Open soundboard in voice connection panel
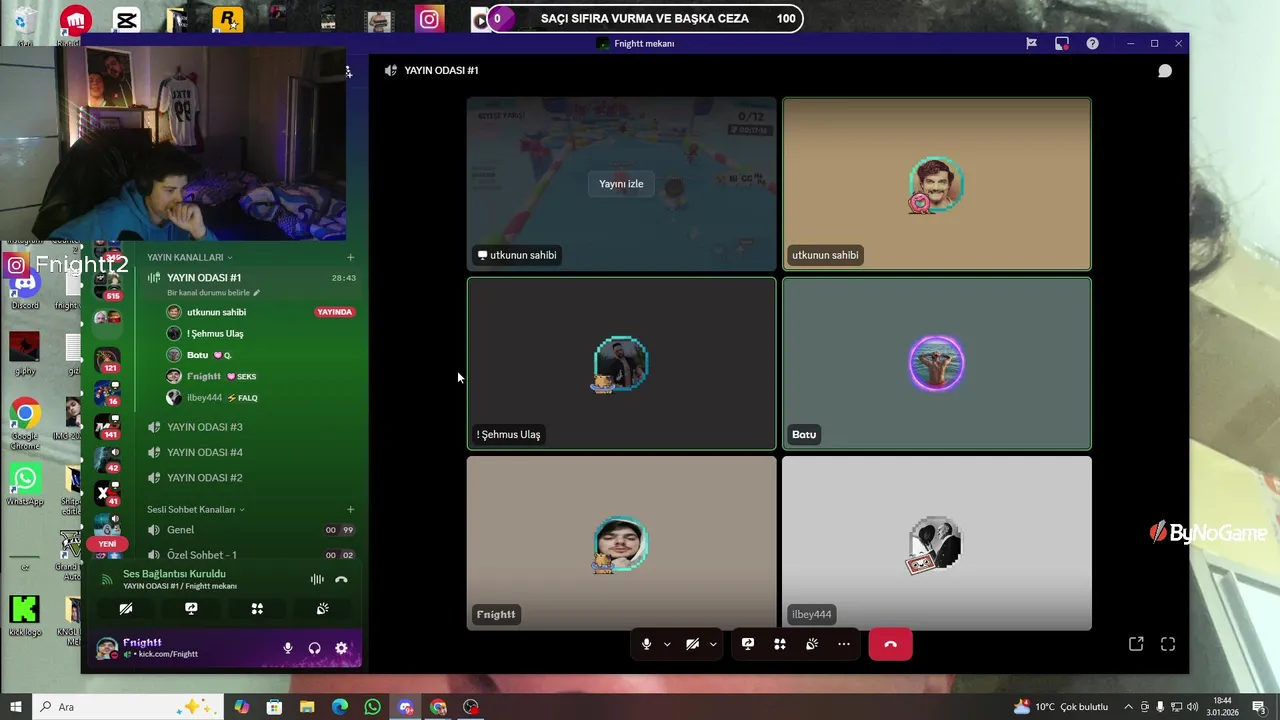This screenshot has height=720, width=1280. tap(322, 608)
